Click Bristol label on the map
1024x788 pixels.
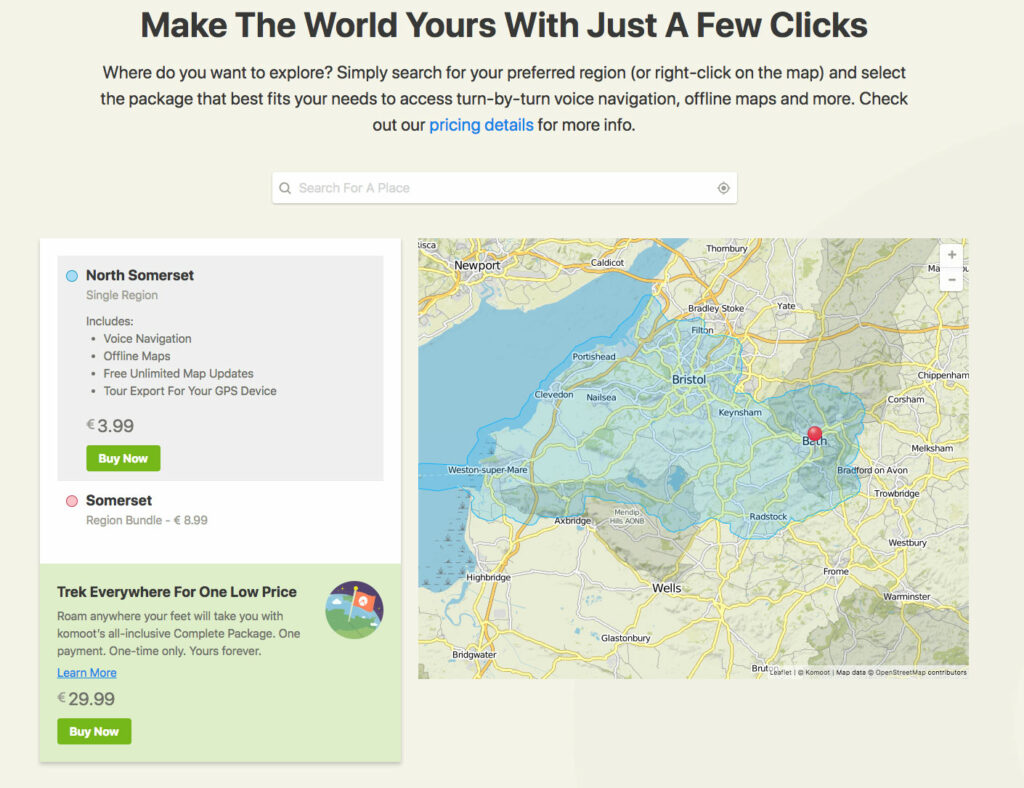point(689,379)
